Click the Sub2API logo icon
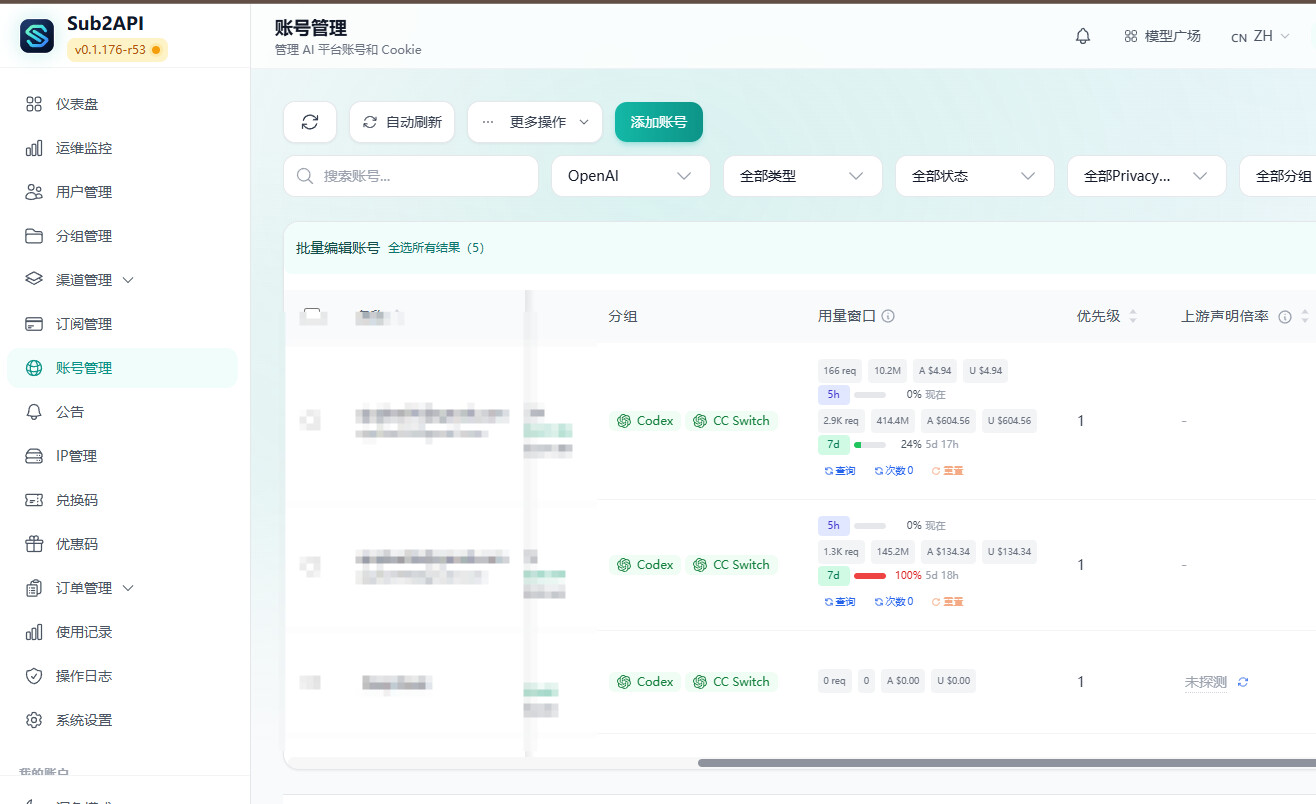Viewport: 1316px width, 804px height. point(37,36)
